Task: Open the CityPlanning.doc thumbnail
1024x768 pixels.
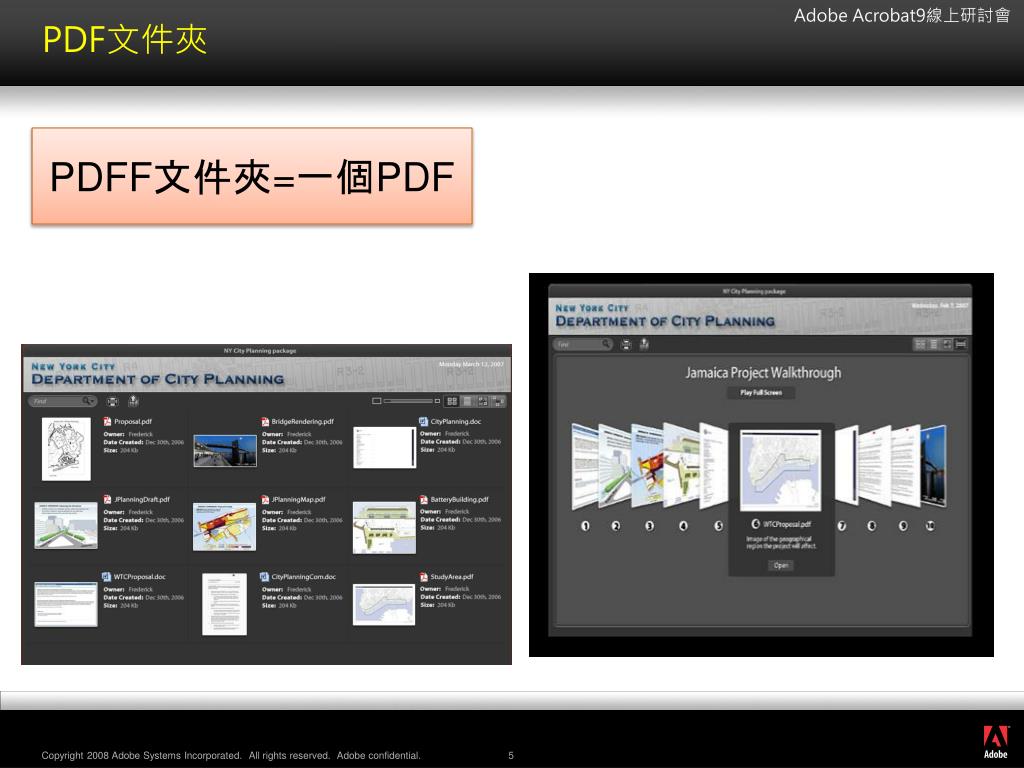Action: coord(384,447)
